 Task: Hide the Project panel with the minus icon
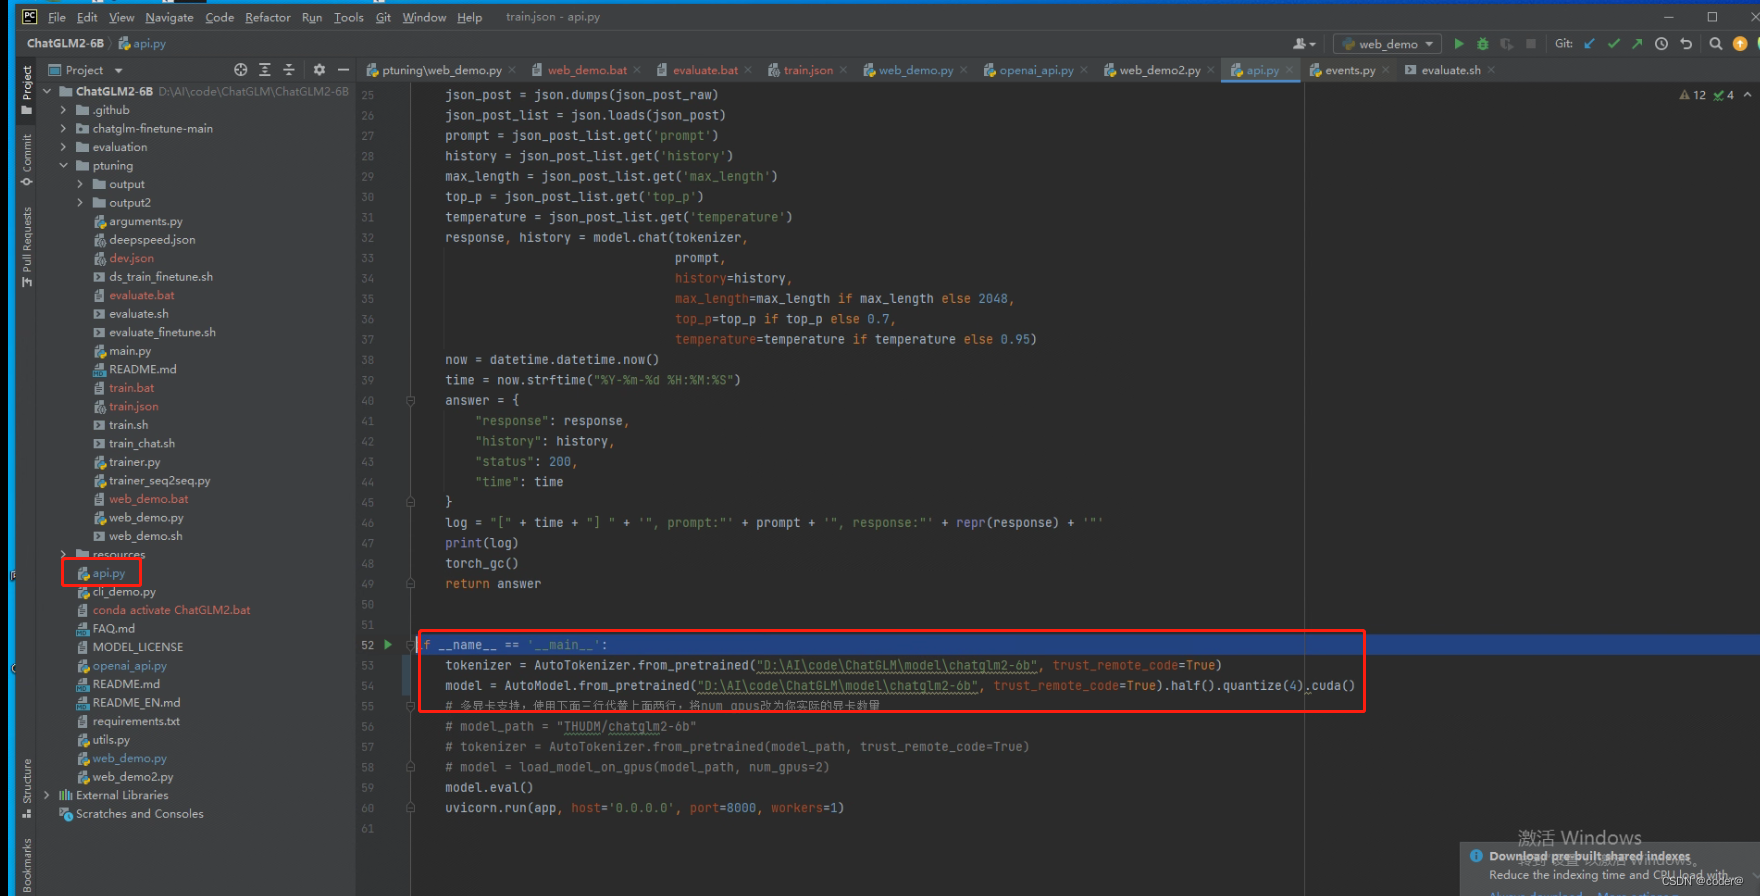click(x=343, y=70)
